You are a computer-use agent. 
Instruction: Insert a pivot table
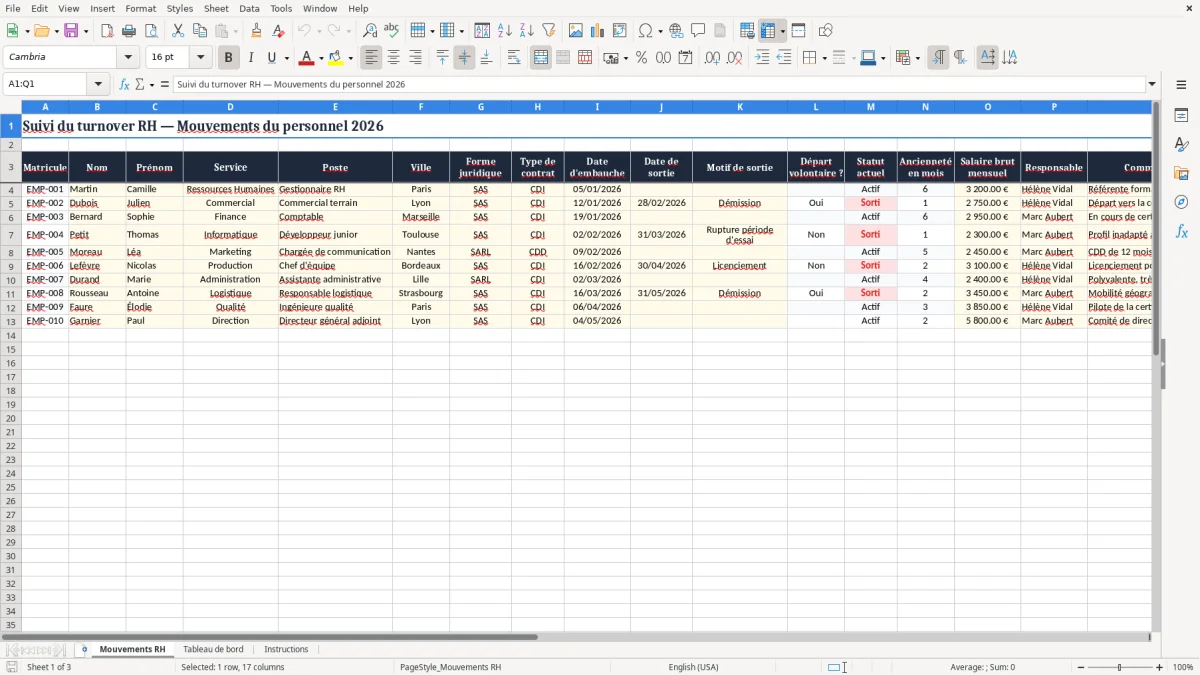pos(620,31)
